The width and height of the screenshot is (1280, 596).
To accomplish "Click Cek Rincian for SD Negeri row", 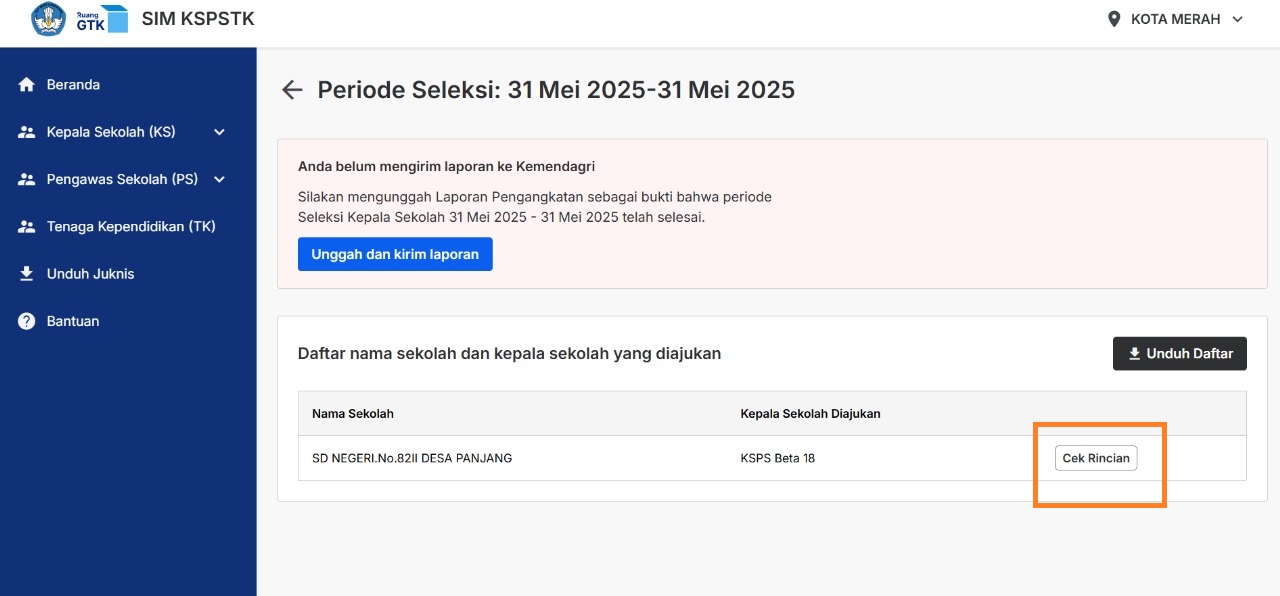I will point(1096,458).
